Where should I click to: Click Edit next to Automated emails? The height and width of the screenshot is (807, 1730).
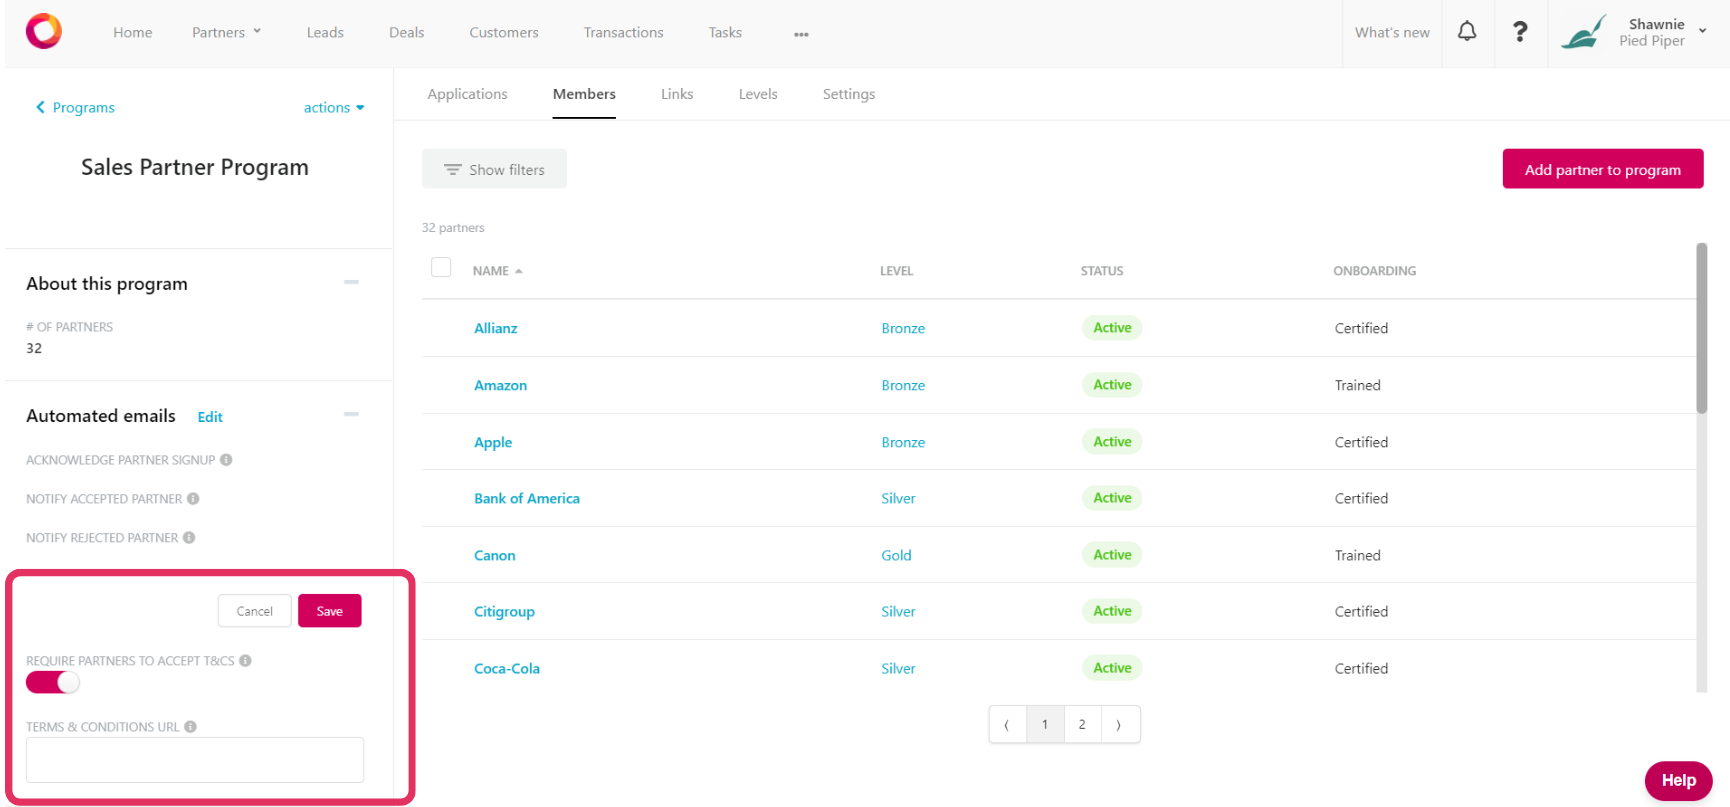pyautogui.click(x=210, y=417)
